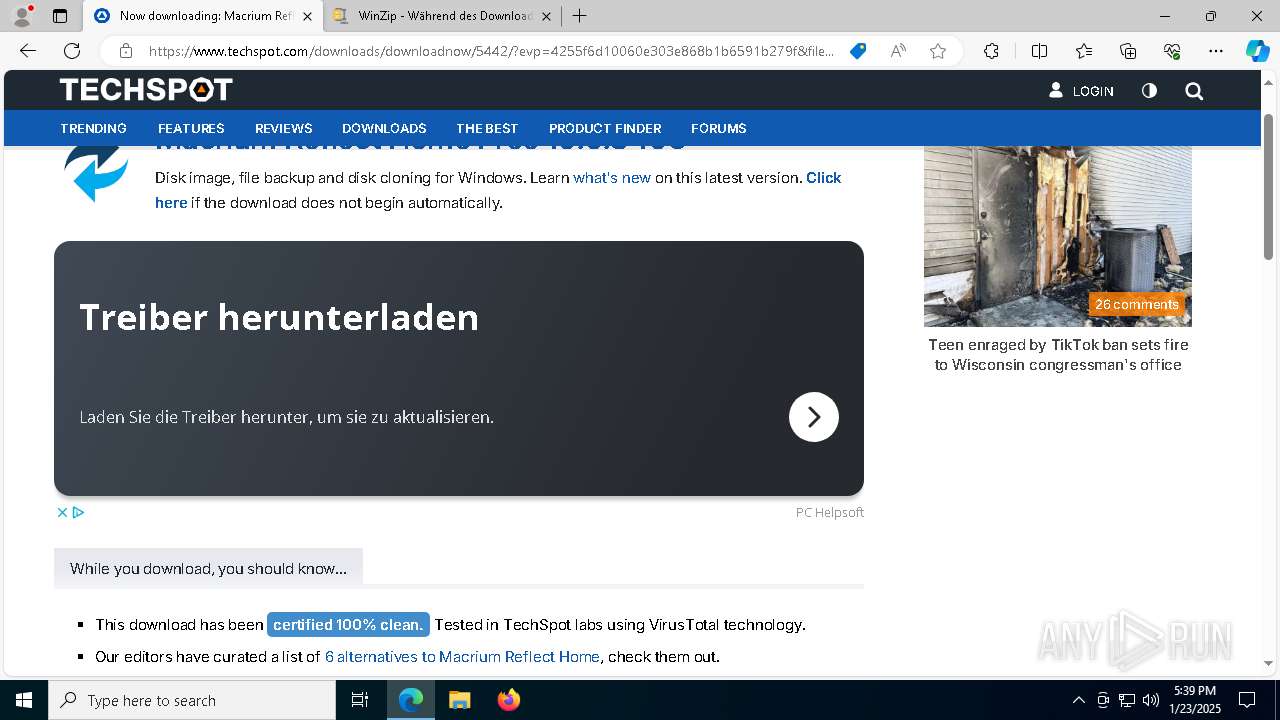
Task: Click the "26 comments" badge
Action: [1137, 304]
